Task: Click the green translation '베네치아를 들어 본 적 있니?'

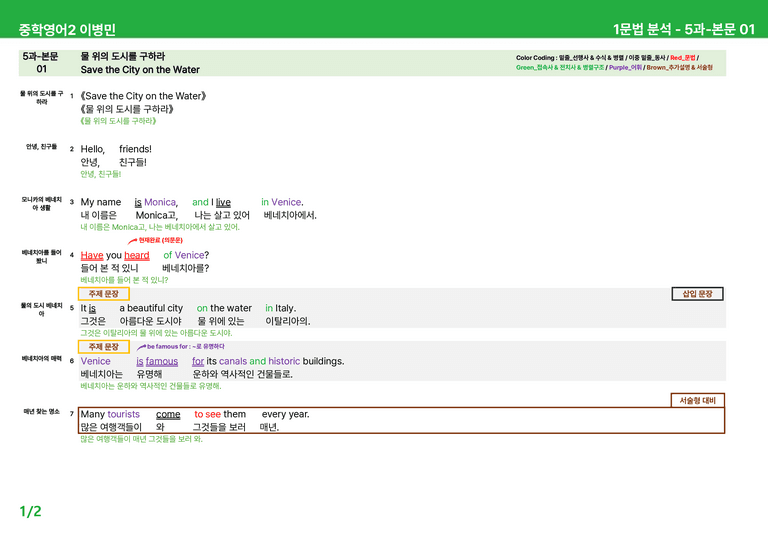Action: coord(124,280)
